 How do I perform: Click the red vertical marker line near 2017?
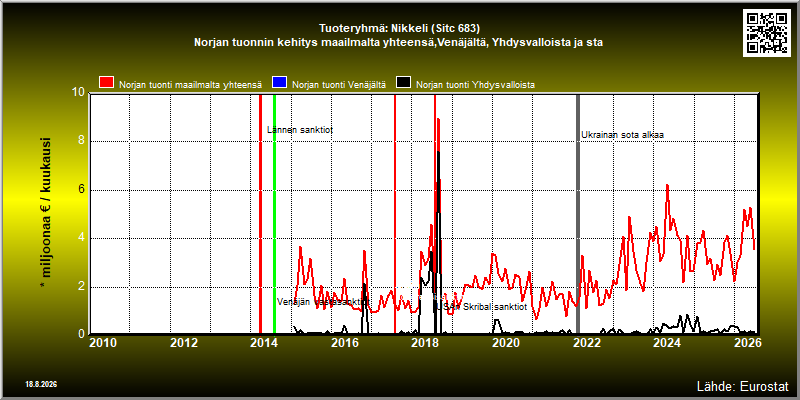(395, 214)
